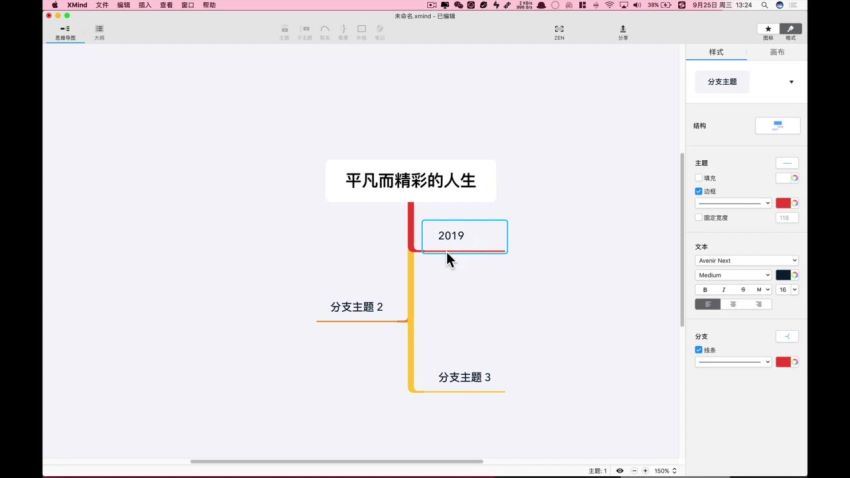850x478 pixels.
Task: Click the volume icon in menu bar
Action: pyautogui.click(x=637, y=5)
